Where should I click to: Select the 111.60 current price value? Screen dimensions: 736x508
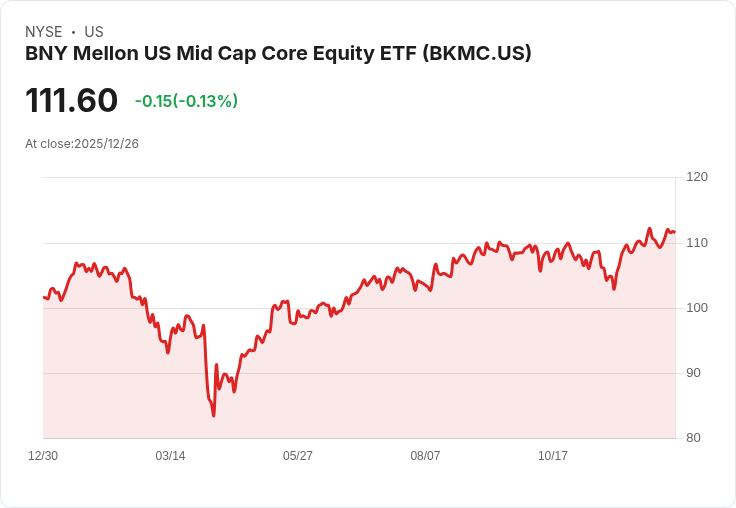coord(71,100)
